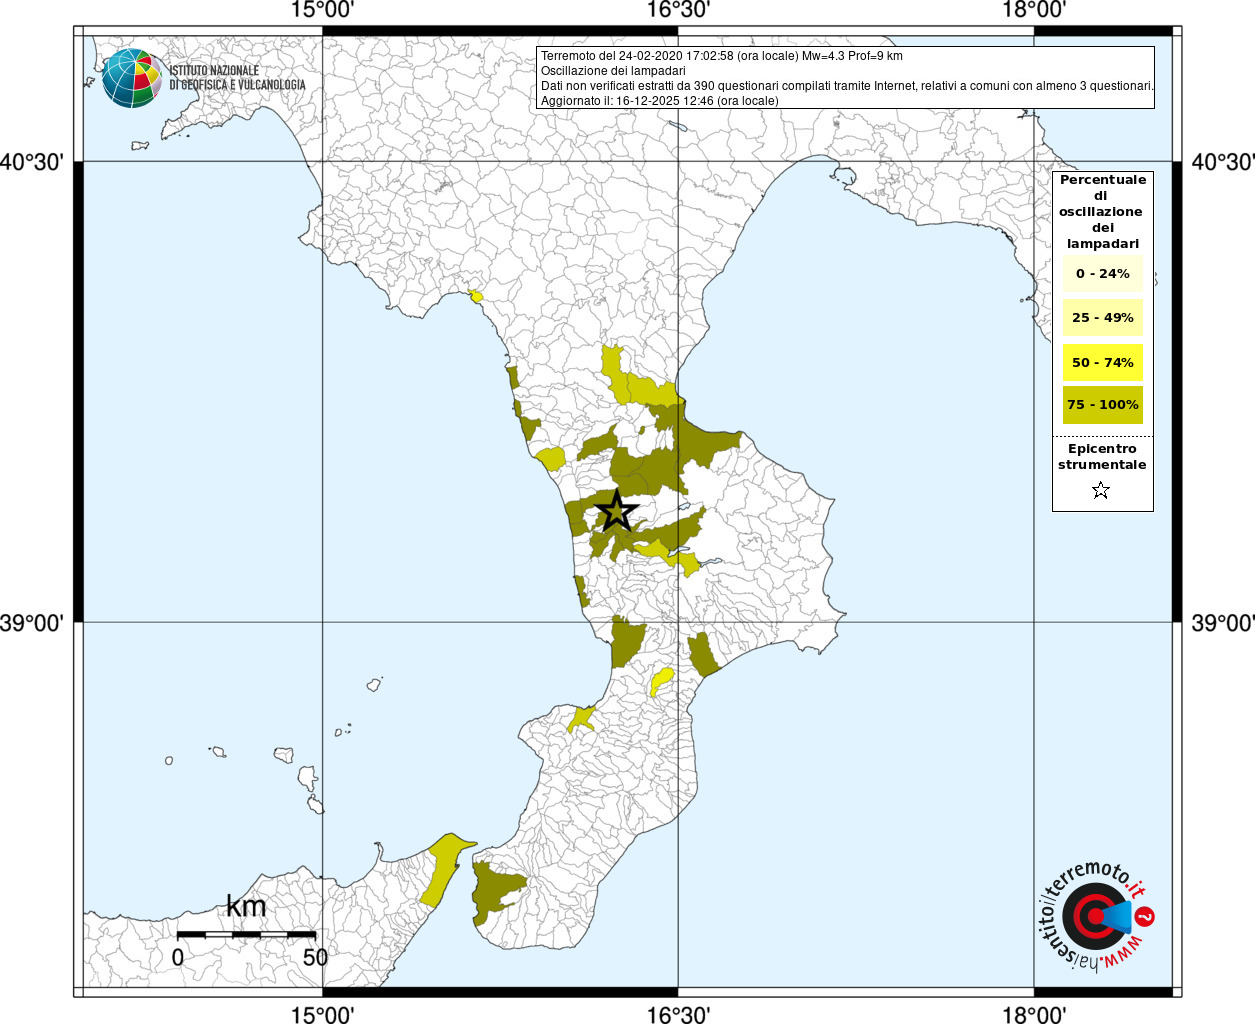Click the INGV globe logo
The height and width of the screenshot is (1024, 1255).
tap(132, 78)
